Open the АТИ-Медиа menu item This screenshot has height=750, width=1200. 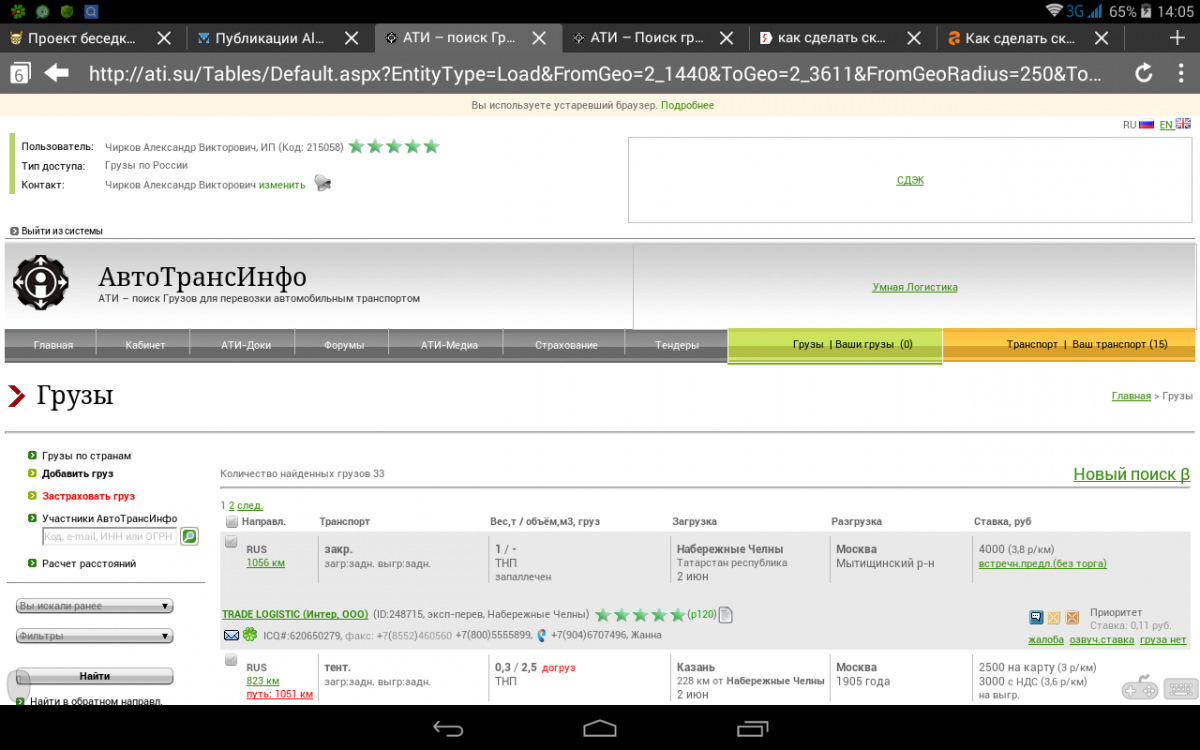click(x=449, y=345)
